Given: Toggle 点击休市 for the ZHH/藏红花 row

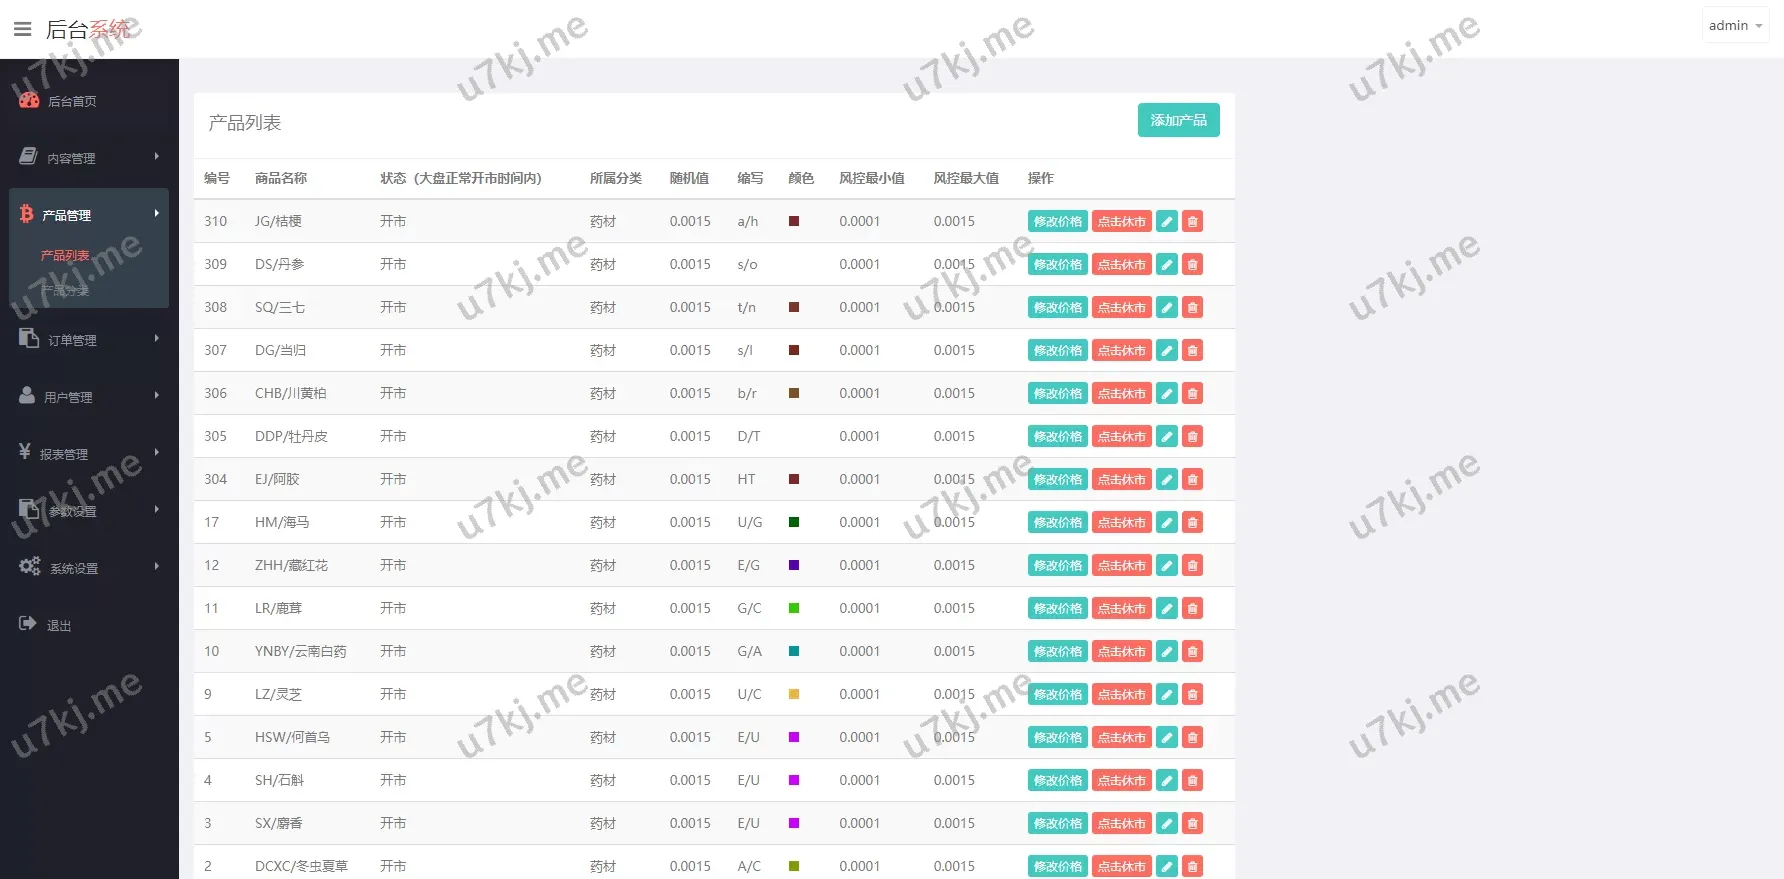Looking at the screenshot, I should [1121, 565].
